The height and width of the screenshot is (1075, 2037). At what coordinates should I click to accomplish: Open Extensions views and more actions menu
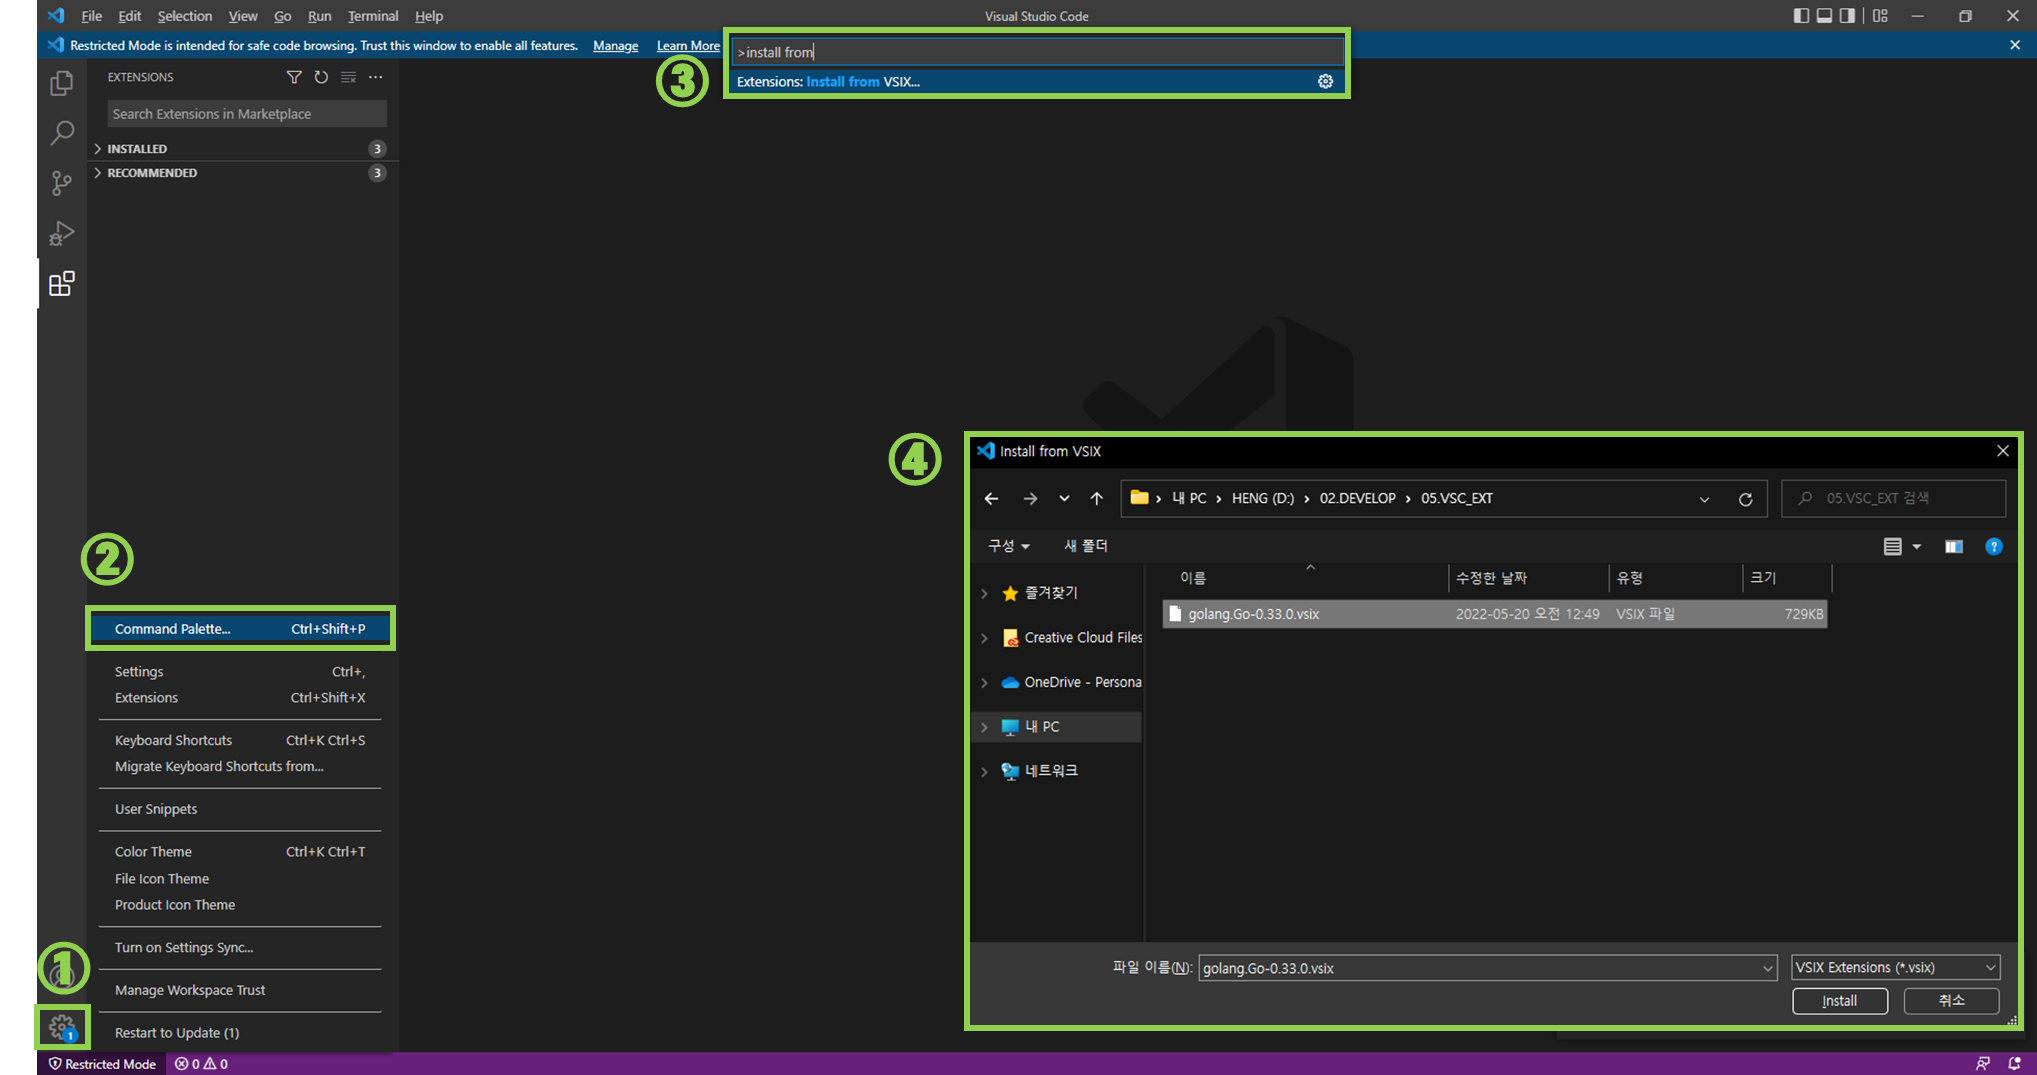[x=375, y=77]
